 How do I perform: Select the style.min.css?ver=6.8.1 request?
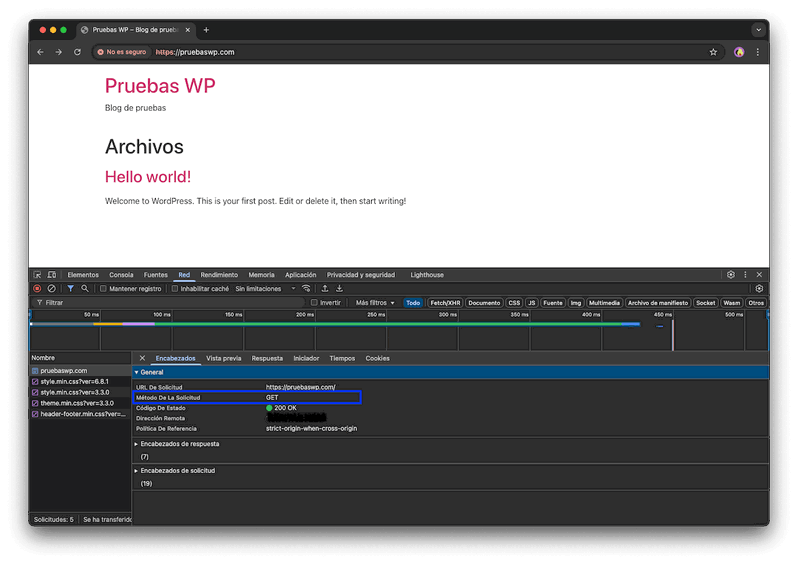(80, 381)
